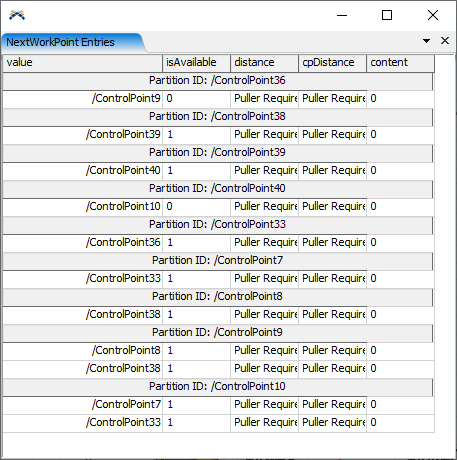
Task: Select Partition ID /ControlPoint40 group row
Action: [218, 189]
